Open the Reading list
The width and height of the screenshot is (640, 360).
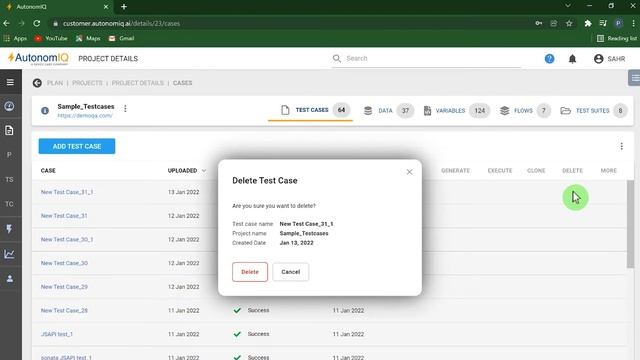point(617,38)
